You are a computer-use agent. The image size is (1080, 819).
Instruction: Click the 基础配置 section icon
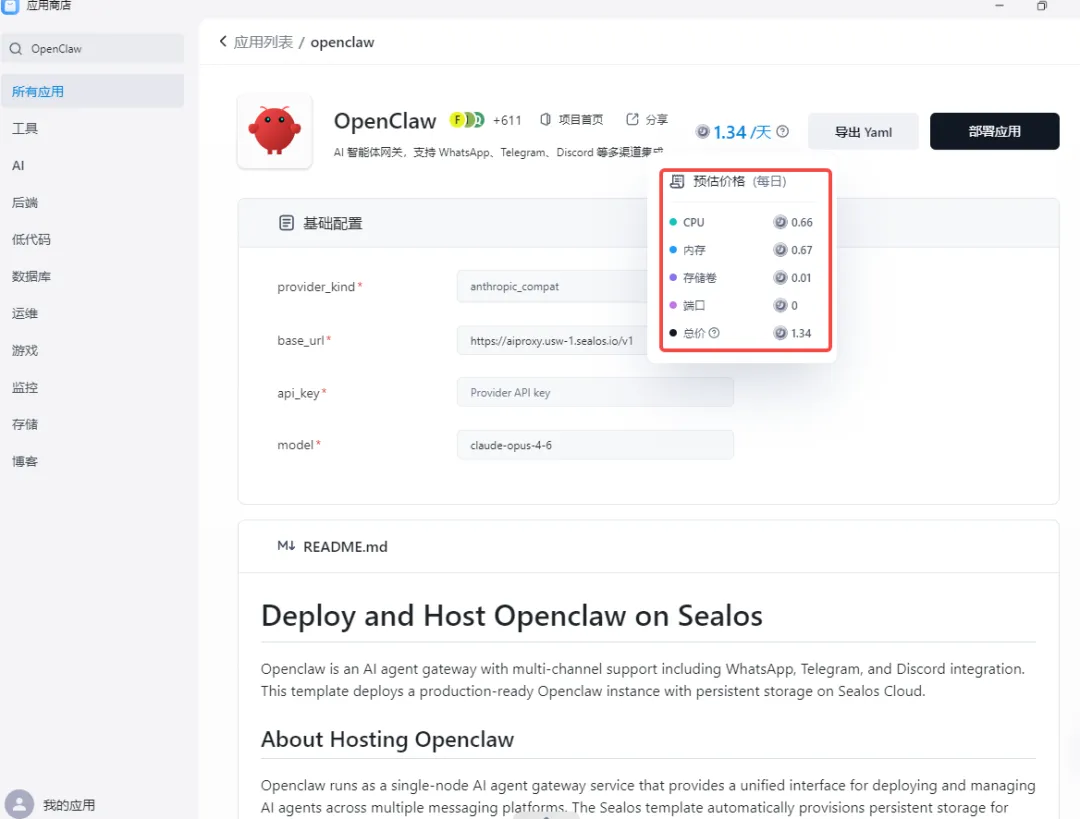point(287,223)
